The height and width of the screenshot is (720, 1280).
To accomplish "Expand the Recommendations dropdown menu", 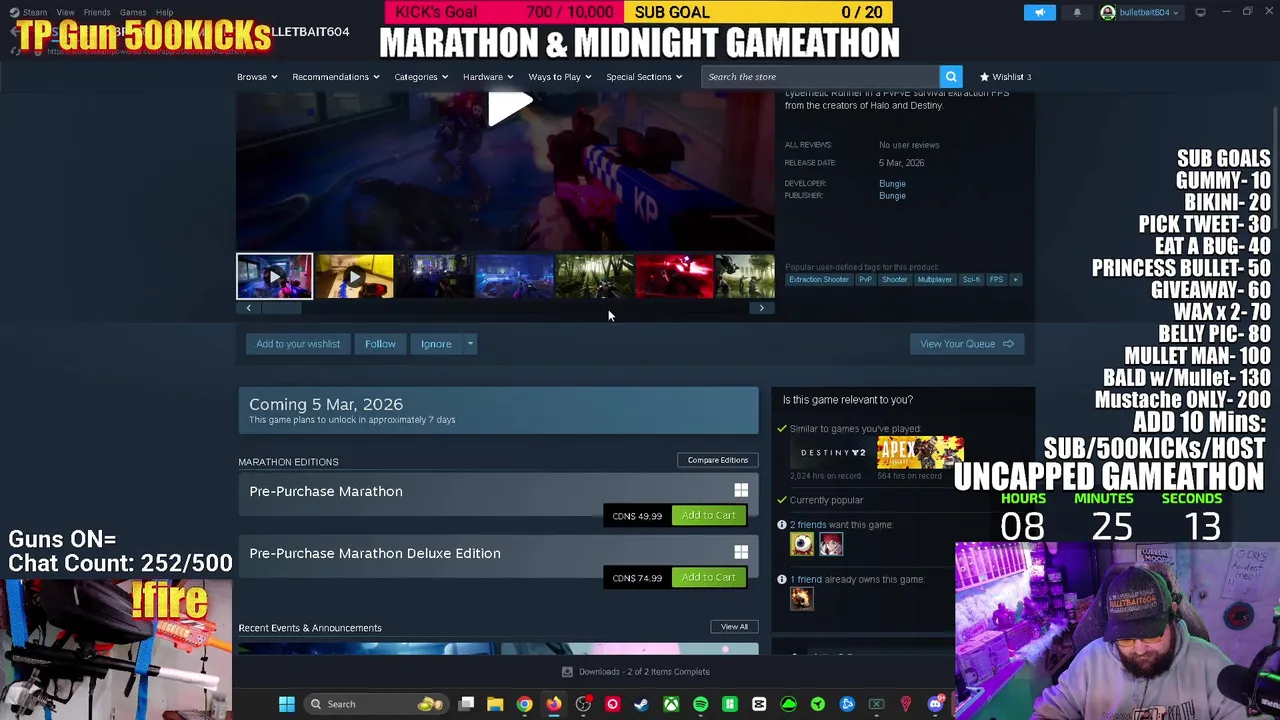I will click(x=336, y=77).
